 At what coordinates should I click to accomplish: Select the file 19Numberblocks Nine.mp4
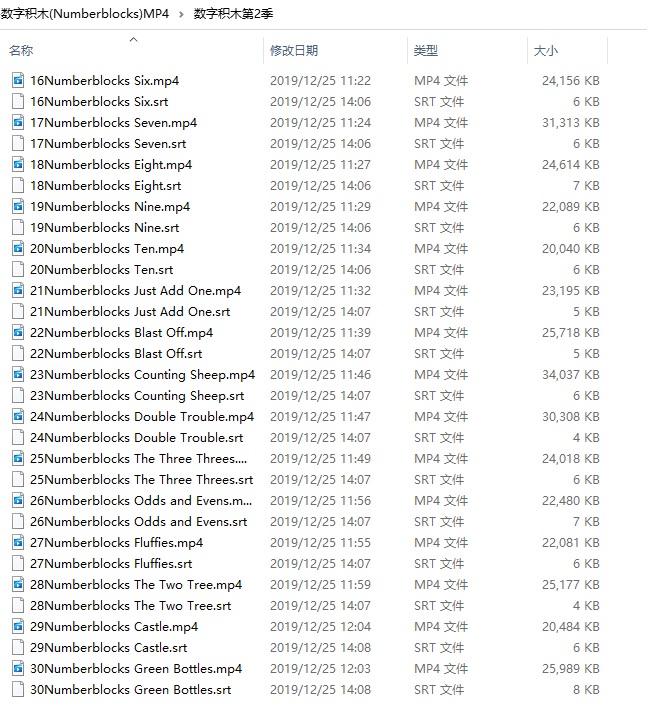tap(109, 206)
